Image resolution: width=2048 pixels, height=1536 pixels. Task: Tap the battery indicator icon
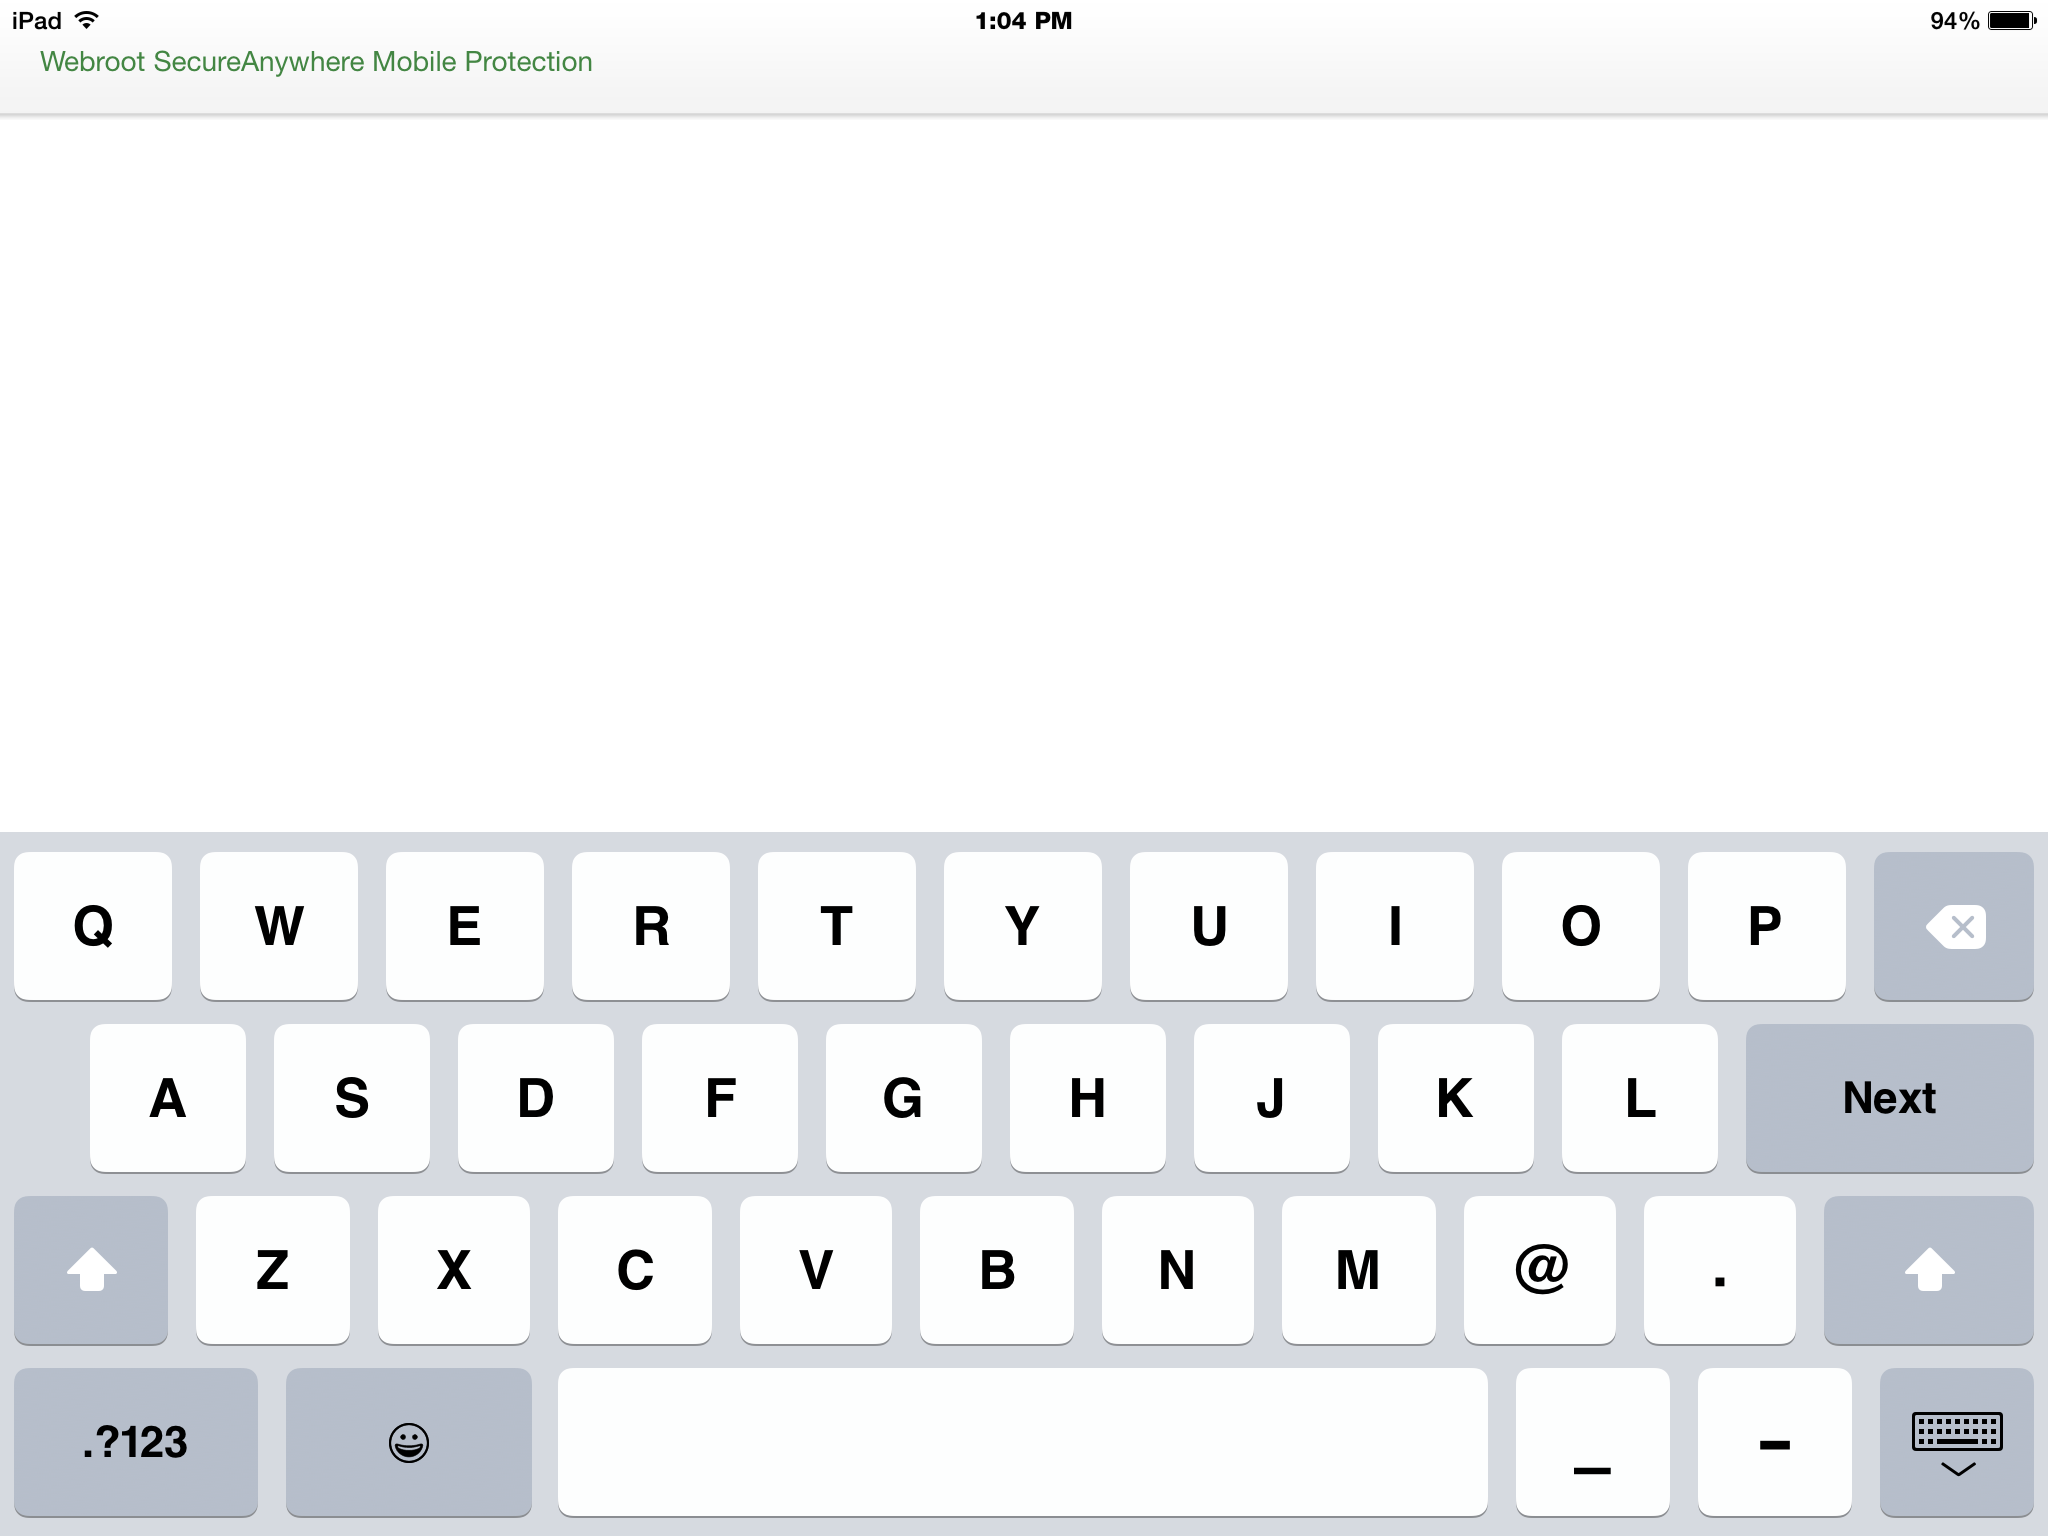coord(2012,20)
